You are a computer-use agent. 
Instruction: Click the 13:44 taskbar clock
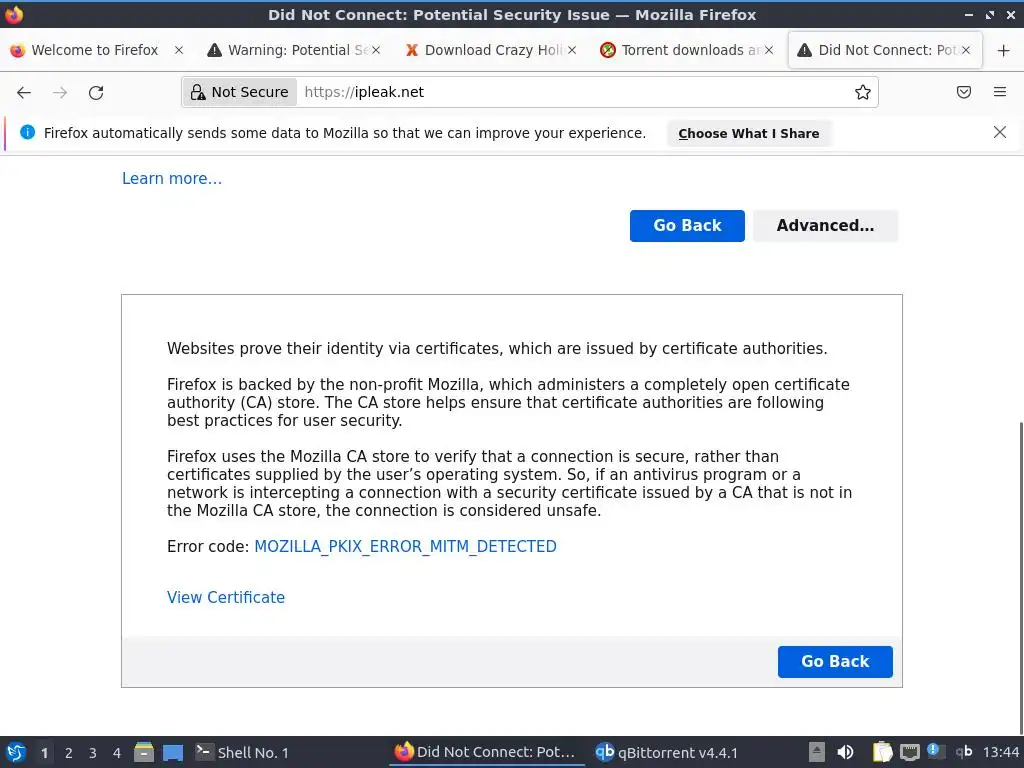click(x=1000, y=752)
